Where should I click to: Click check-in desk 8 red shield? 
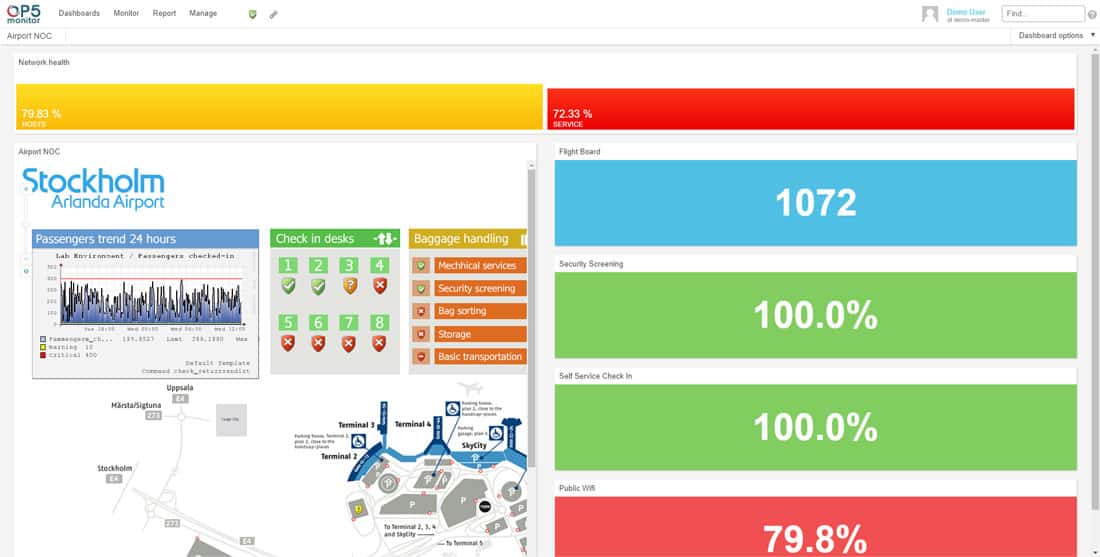pyautogui.click(x=380, y=344)
